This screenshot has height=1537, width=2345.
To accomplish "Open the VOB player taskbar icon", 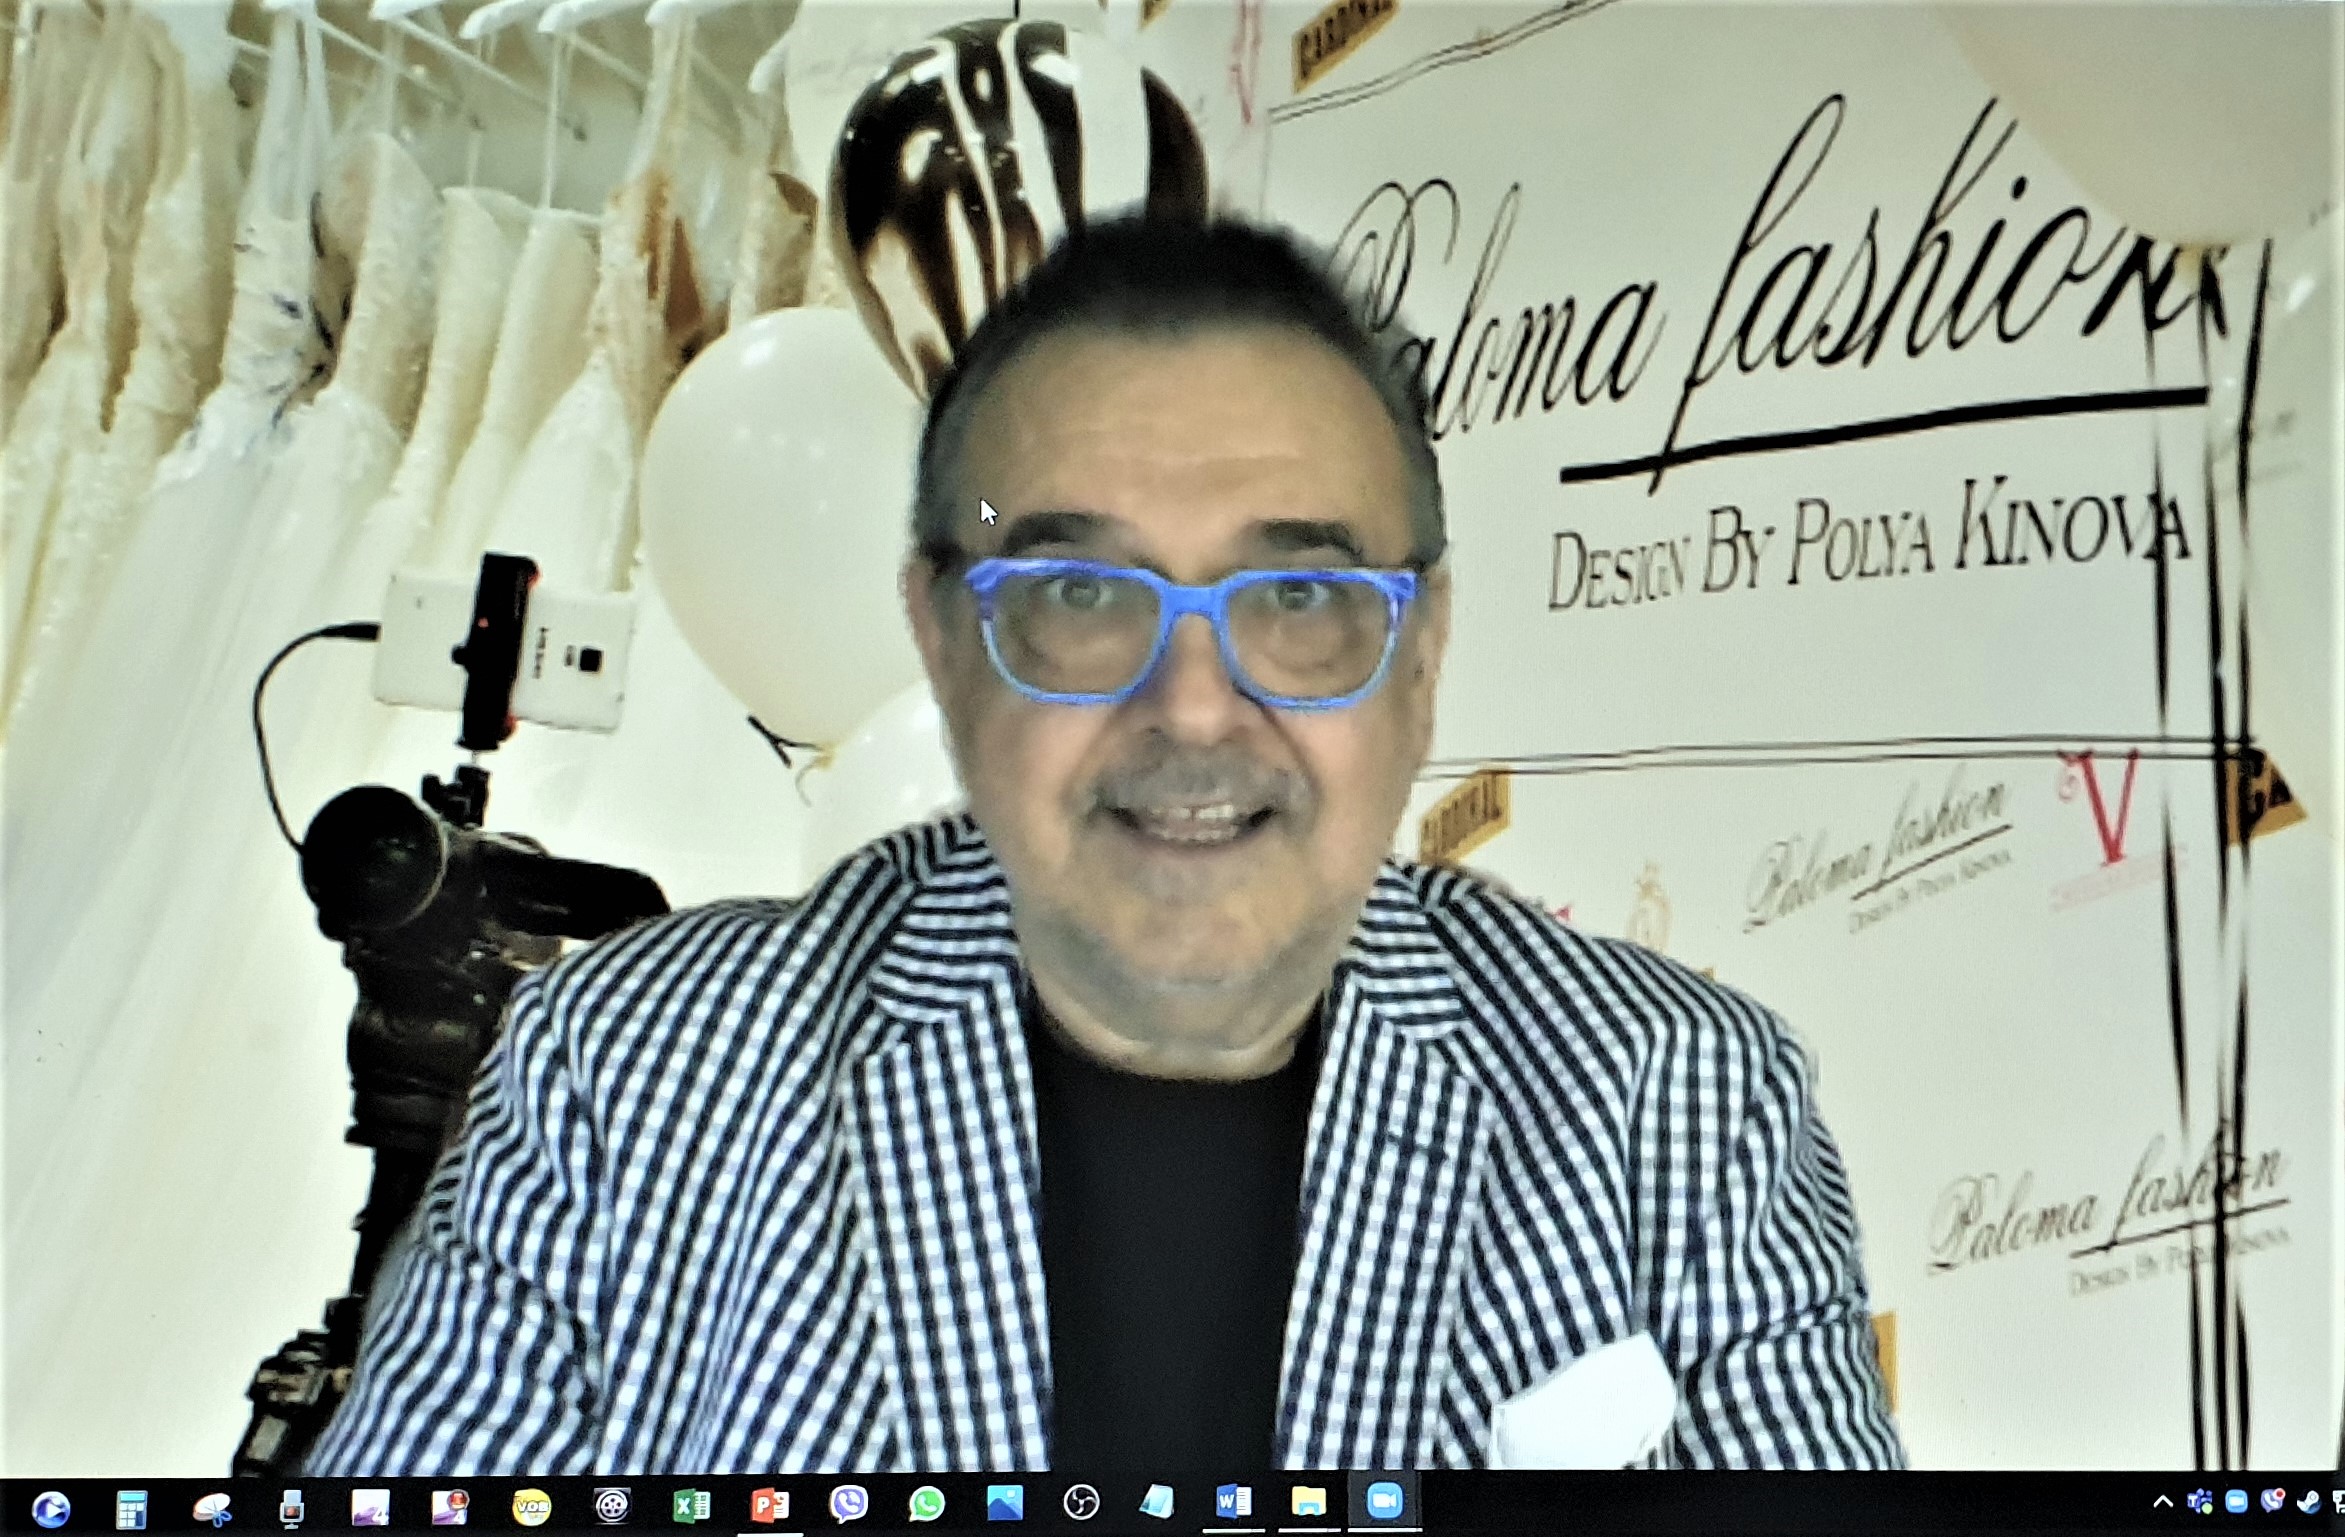I will (x=531, y=1505).
